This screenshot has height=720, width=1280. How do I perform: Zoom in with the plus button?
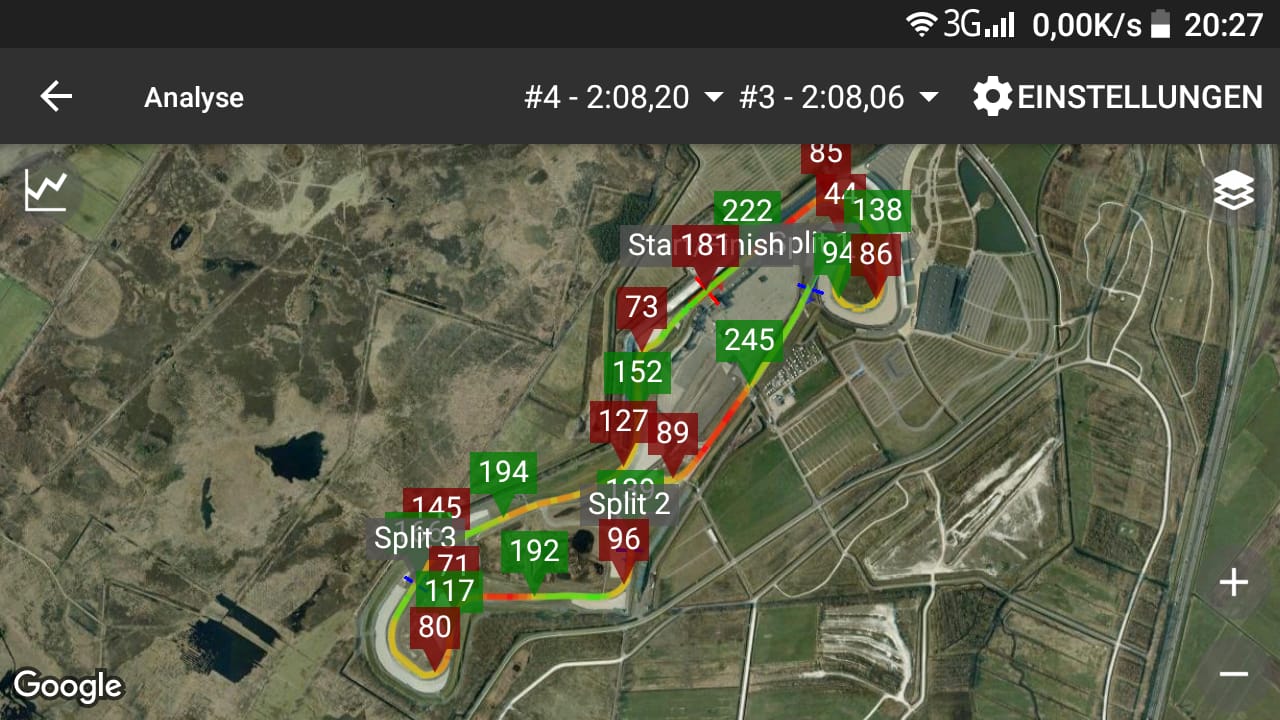coord(1233,583)
